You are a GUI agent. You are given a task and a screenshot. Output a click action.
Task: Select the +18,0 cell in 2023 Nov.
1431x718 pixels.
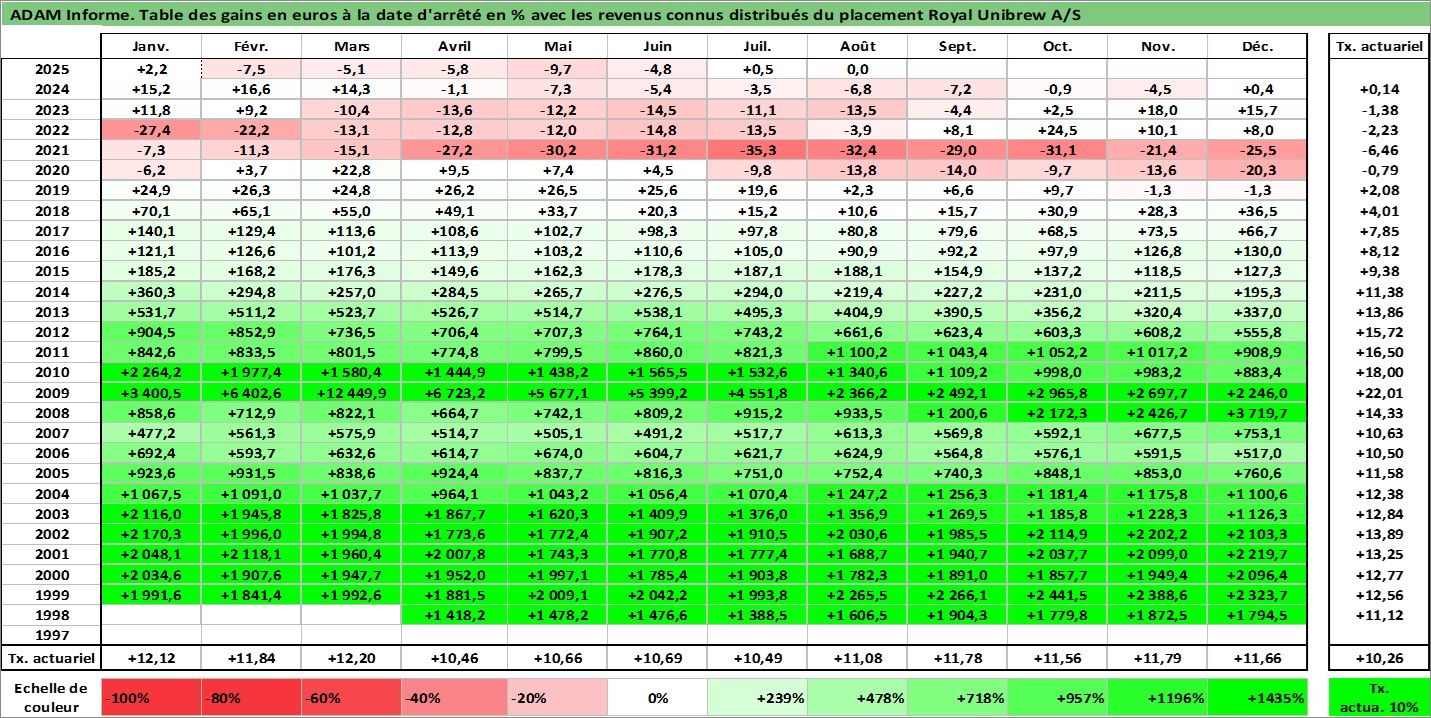[x=1158, y=110]
